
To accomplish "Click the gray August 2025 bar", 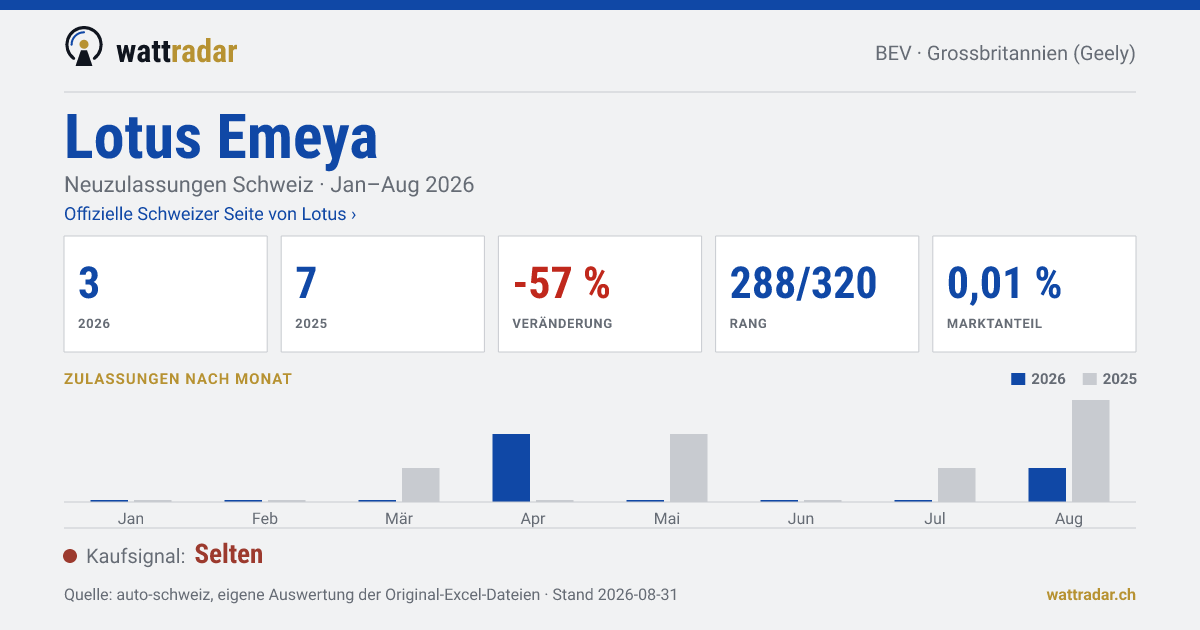I will [x=1091, y=451].
